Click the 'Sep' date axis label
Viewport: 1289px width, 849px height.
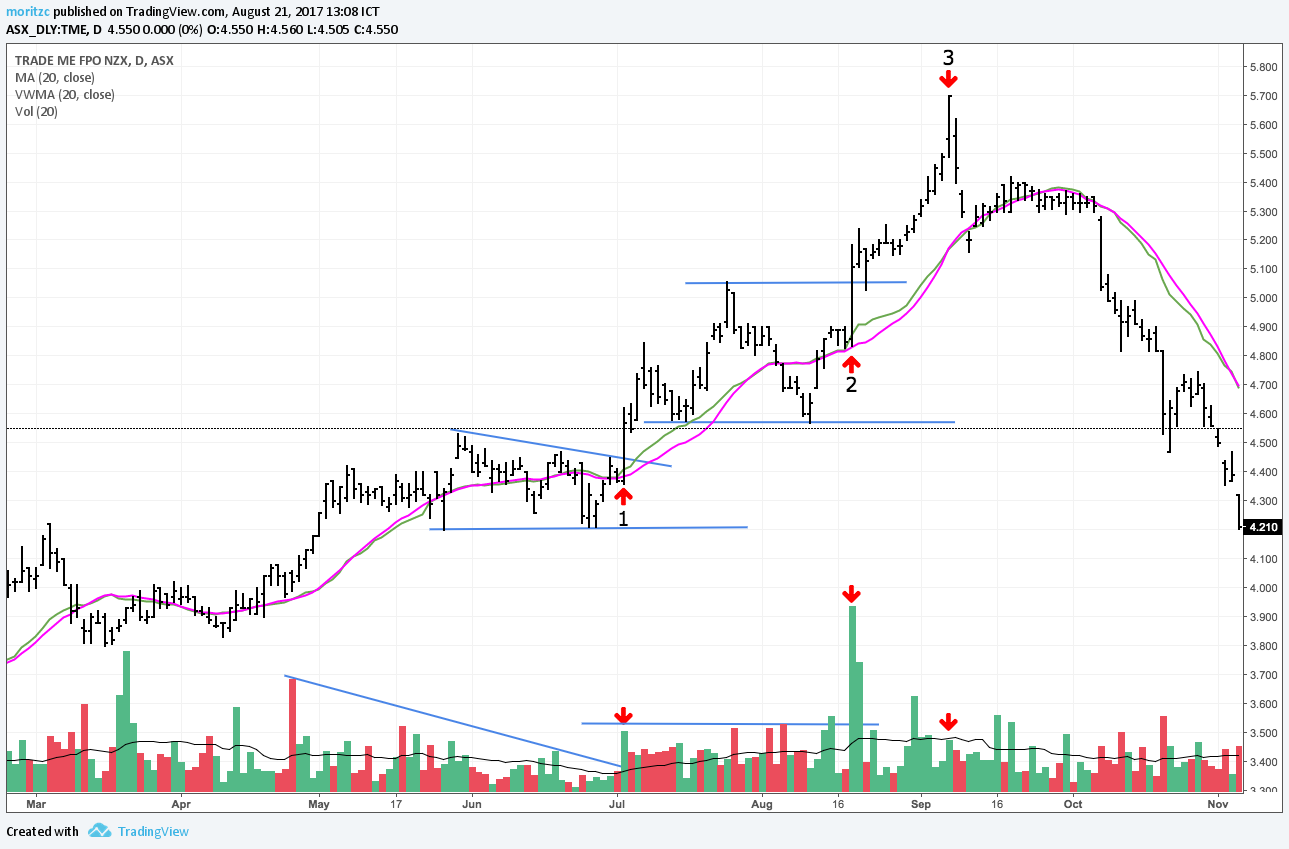coord(919,803)
